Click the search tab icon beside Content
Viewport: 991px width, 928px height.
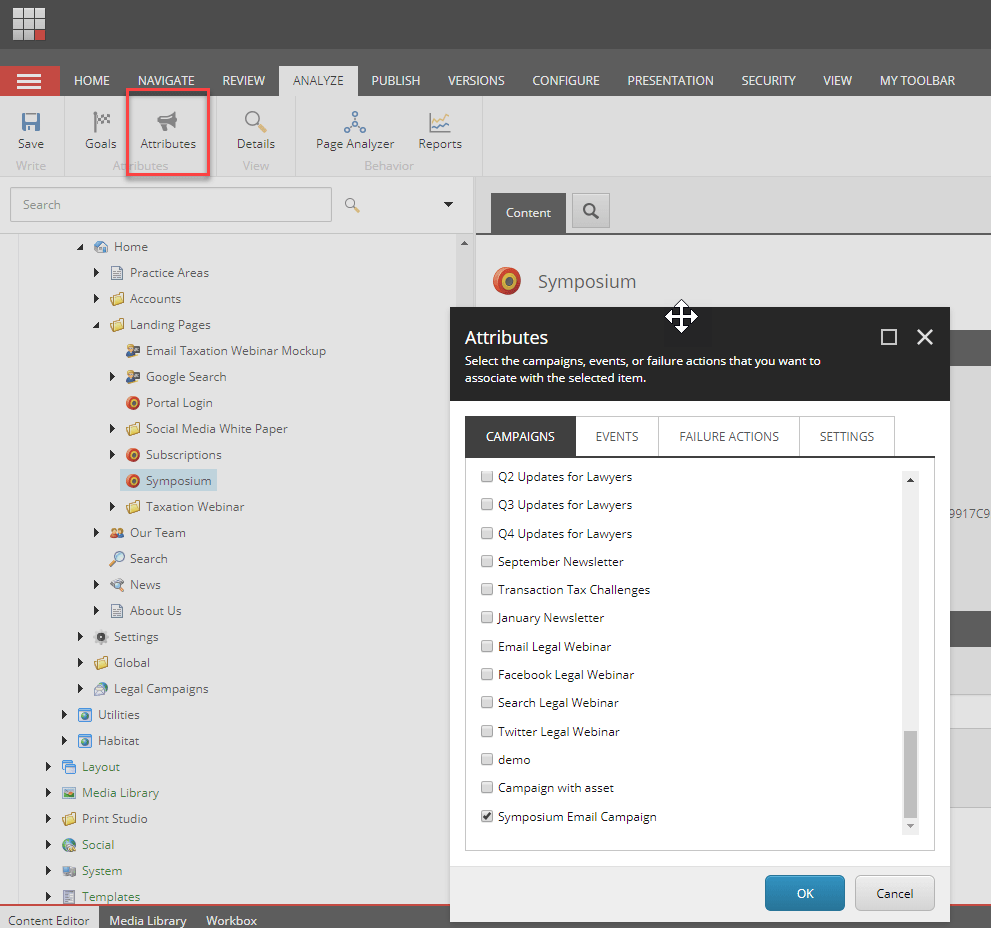click(x=590, y=211)
